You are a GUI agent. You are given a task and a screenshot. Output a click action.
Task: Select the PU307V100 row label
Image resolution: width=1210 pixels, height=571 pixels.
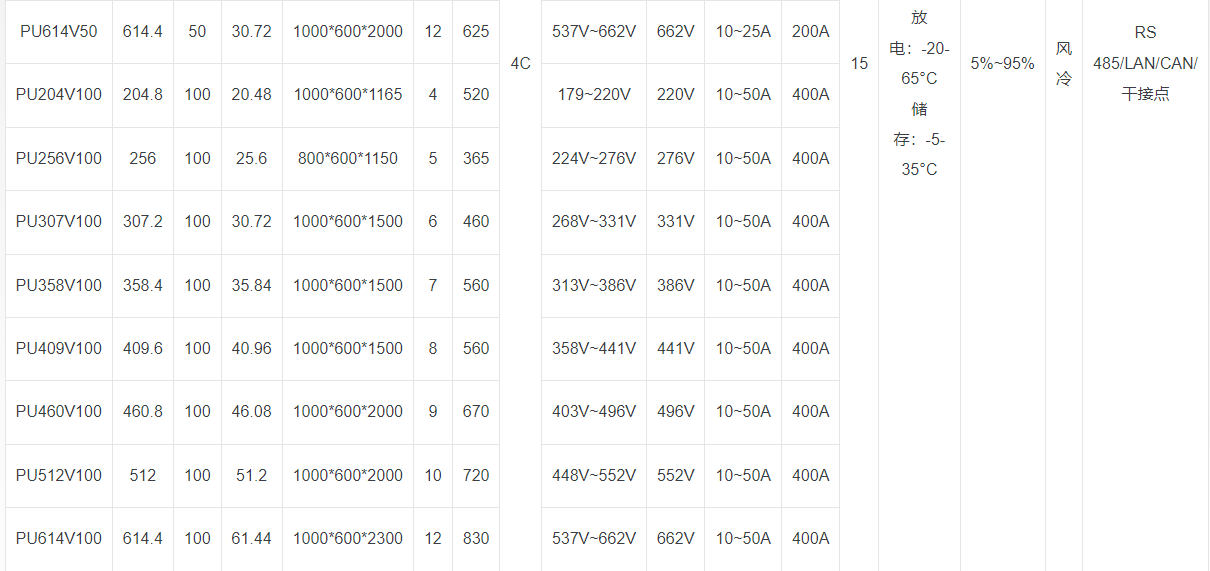[59, 221]
